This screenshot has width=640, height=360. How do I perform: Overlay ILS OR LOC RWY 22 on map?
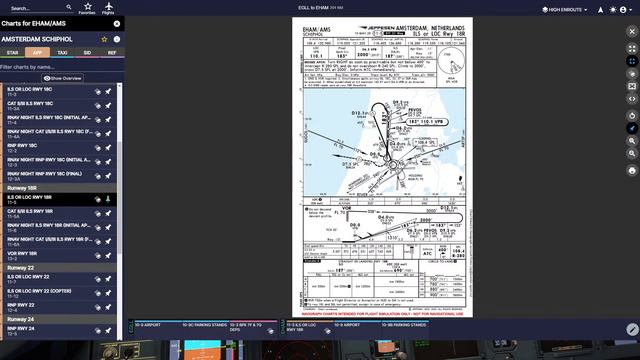98,279
